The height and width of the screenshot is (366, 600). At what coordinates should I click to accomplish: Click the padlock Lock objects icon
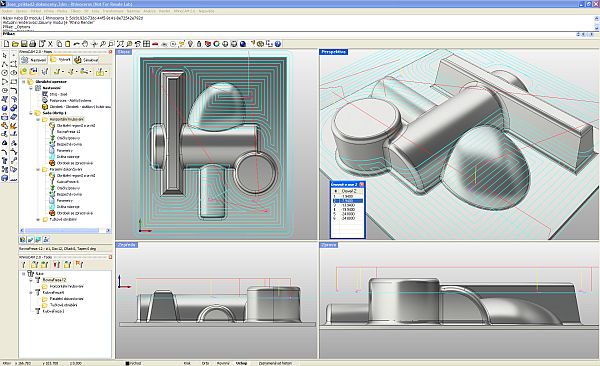199,44
